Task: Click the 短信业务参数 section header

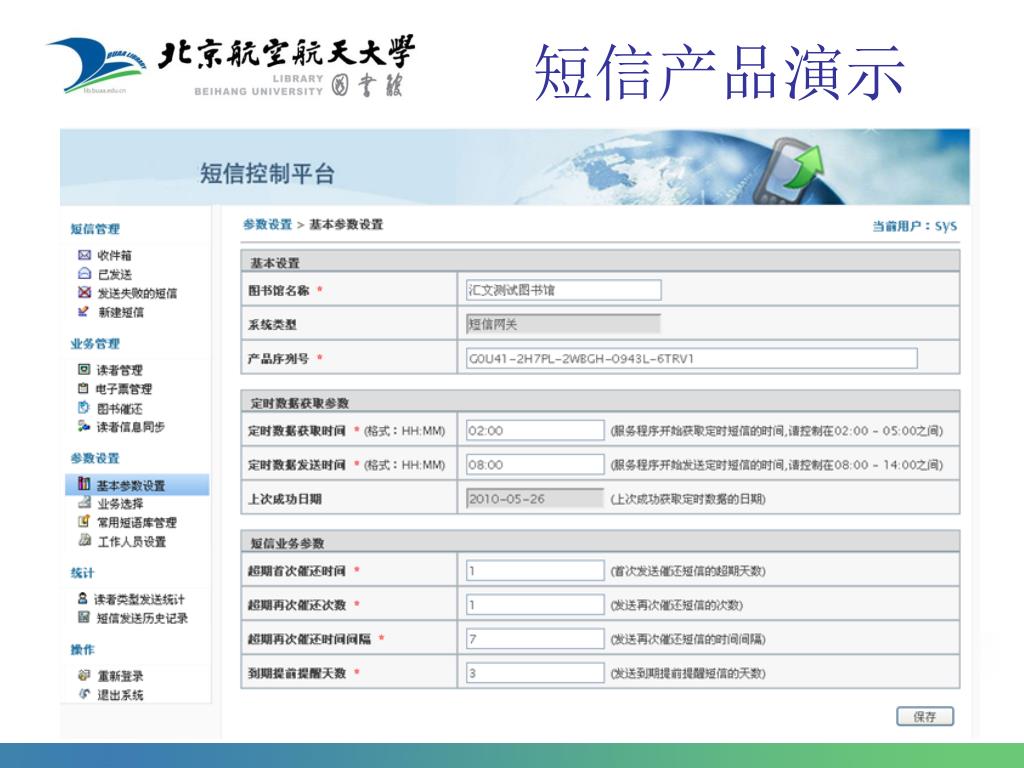Action: 600,542
